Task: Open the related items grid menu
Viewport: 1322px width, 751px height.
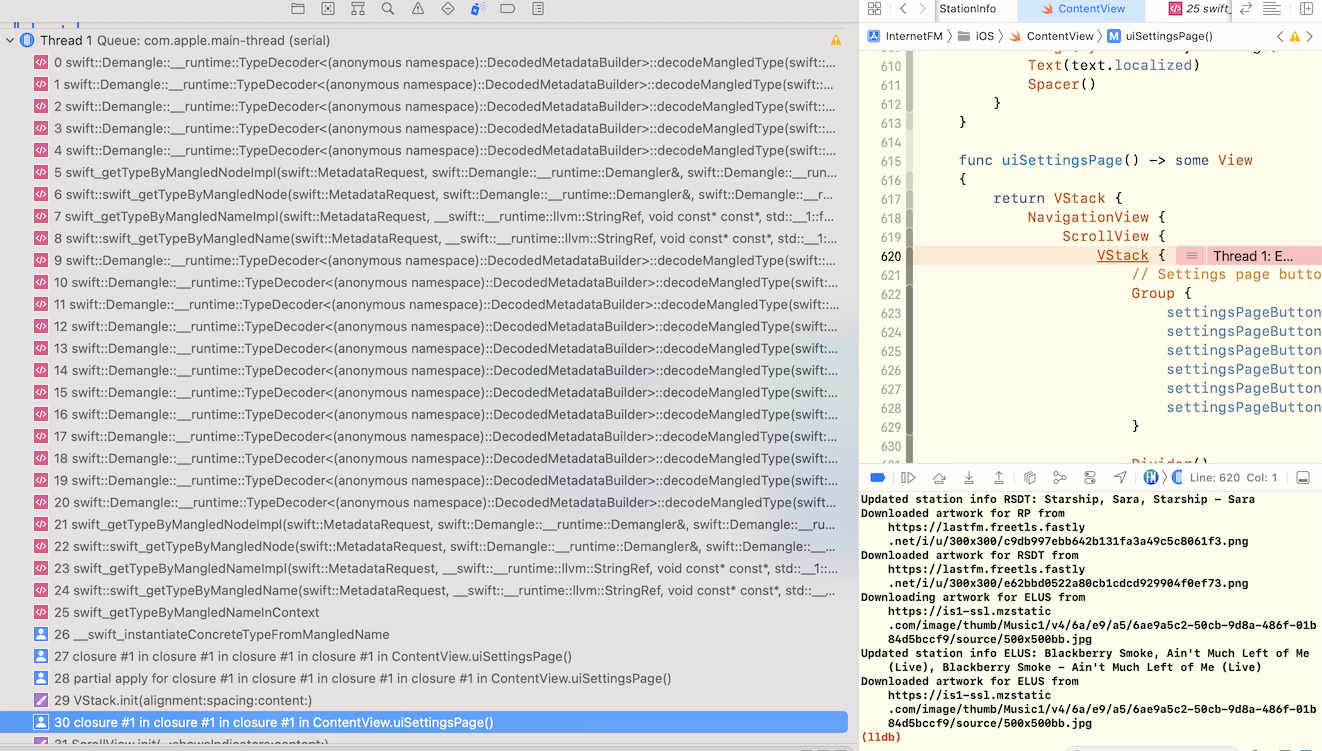Action: 874,9
